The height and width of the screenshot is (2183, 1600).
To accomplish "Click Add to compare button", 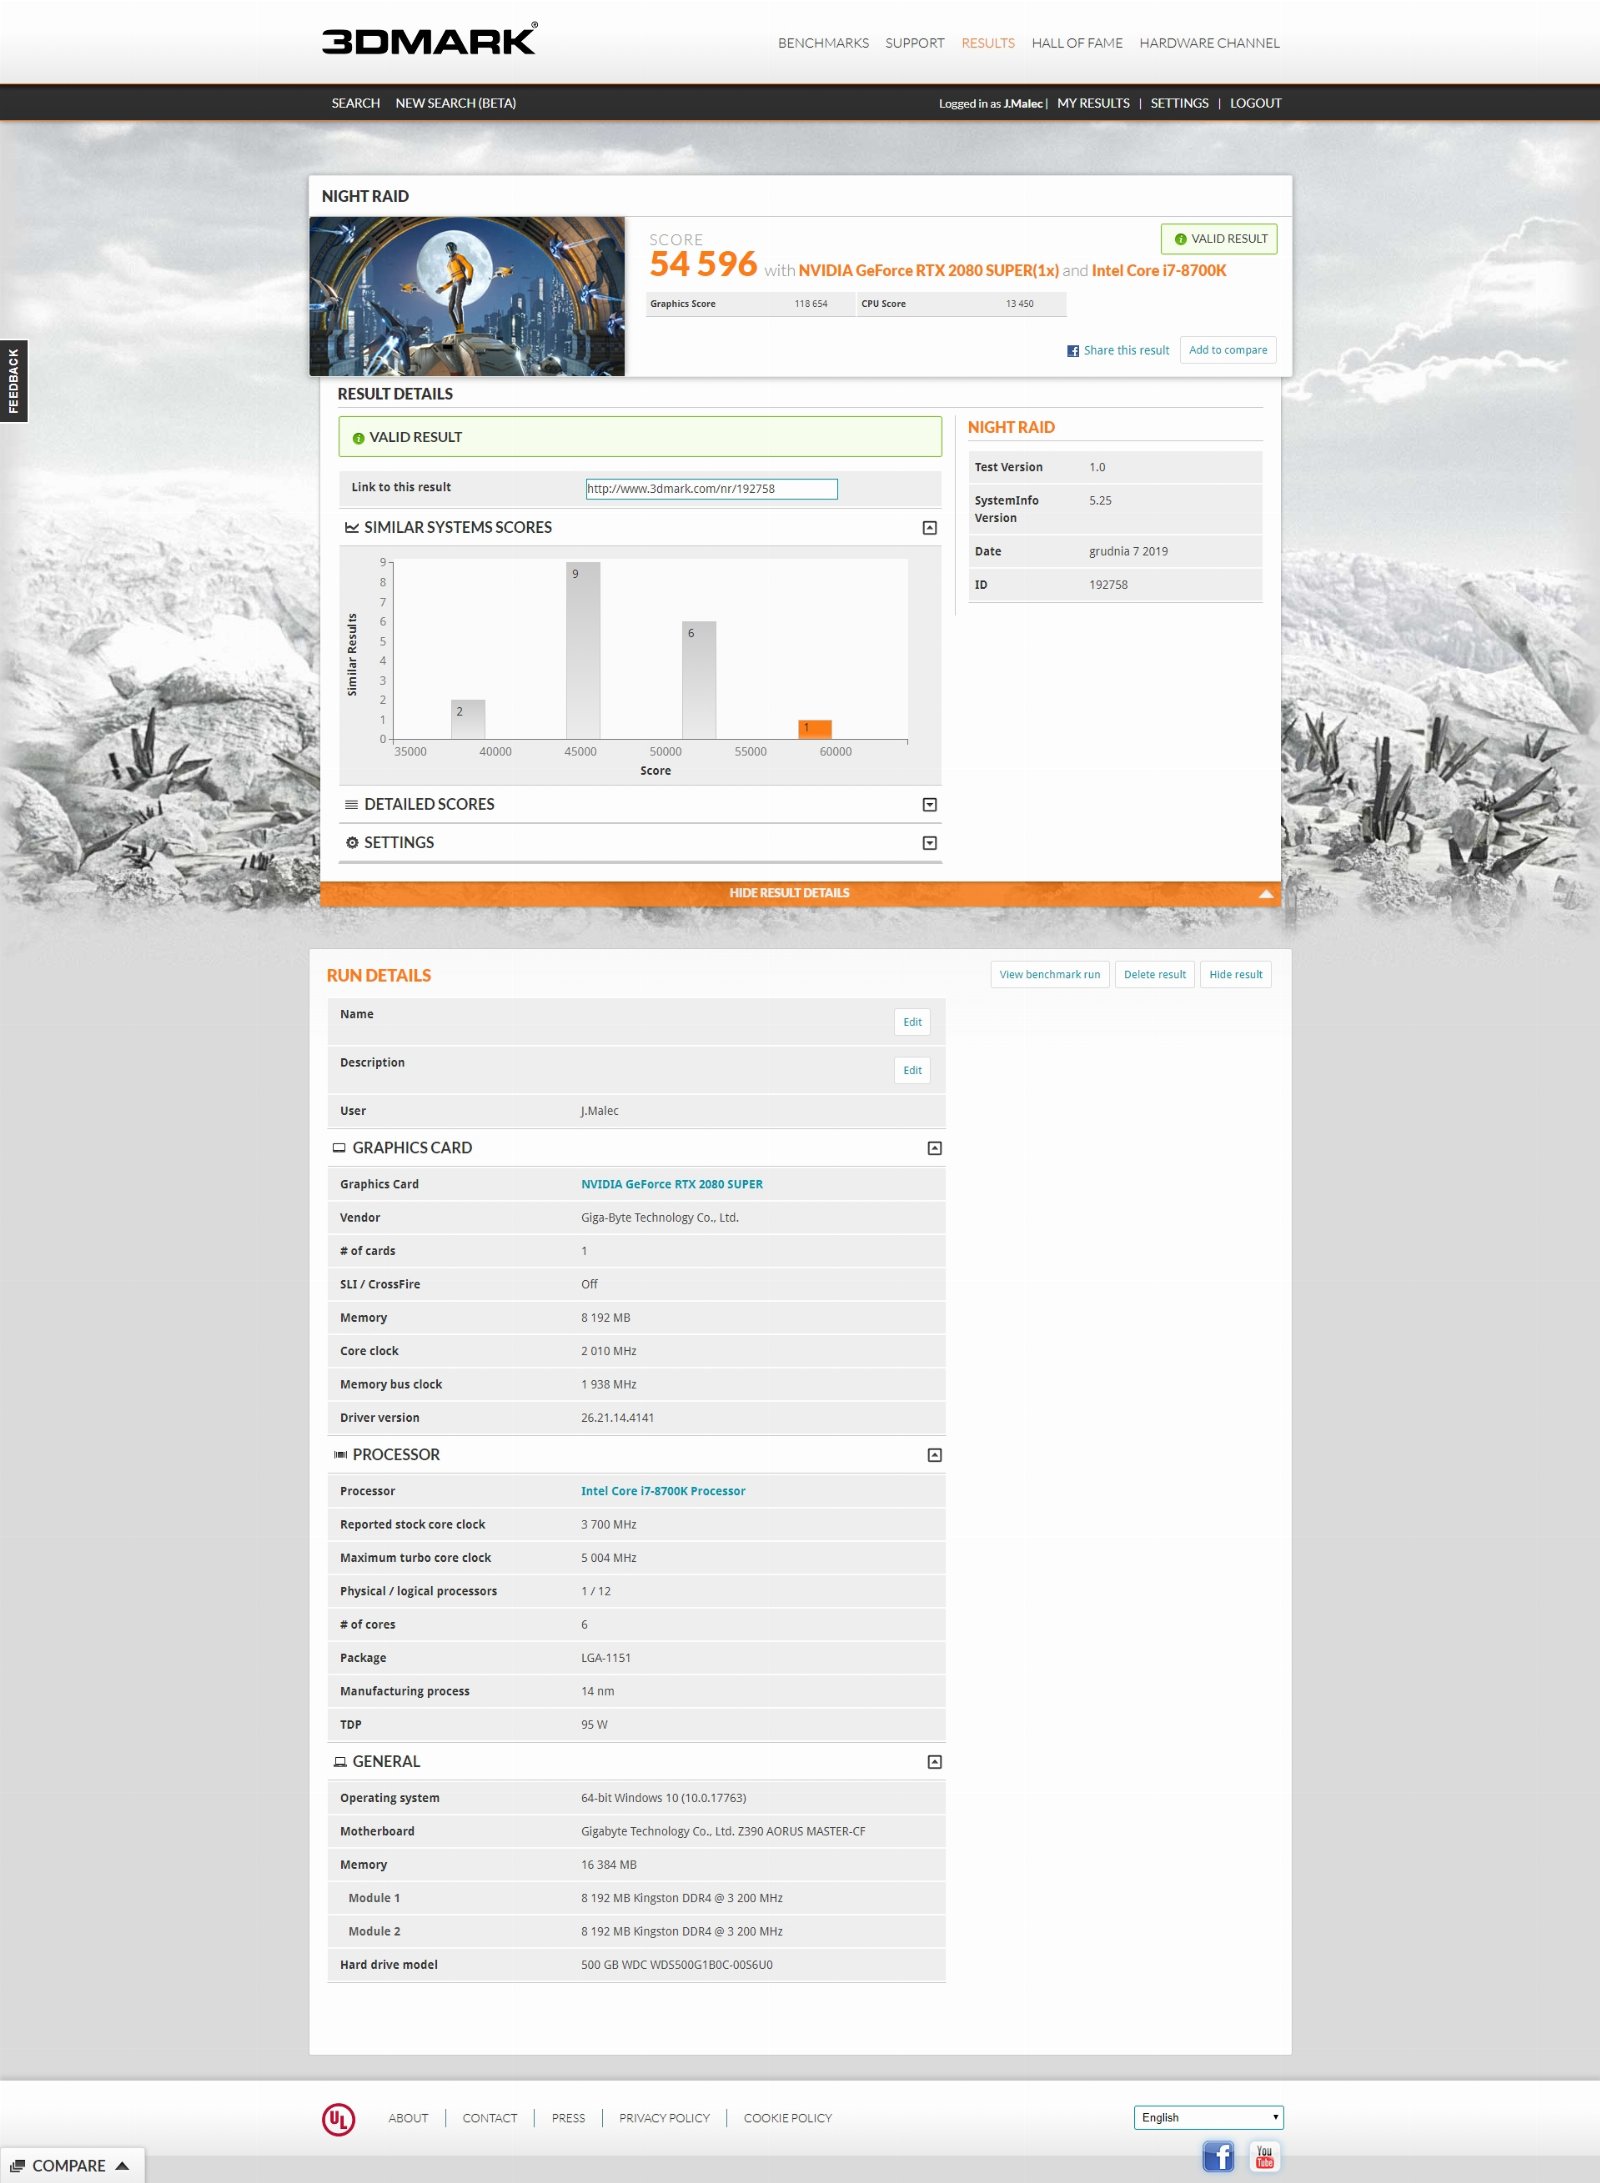I will 1227,350.
